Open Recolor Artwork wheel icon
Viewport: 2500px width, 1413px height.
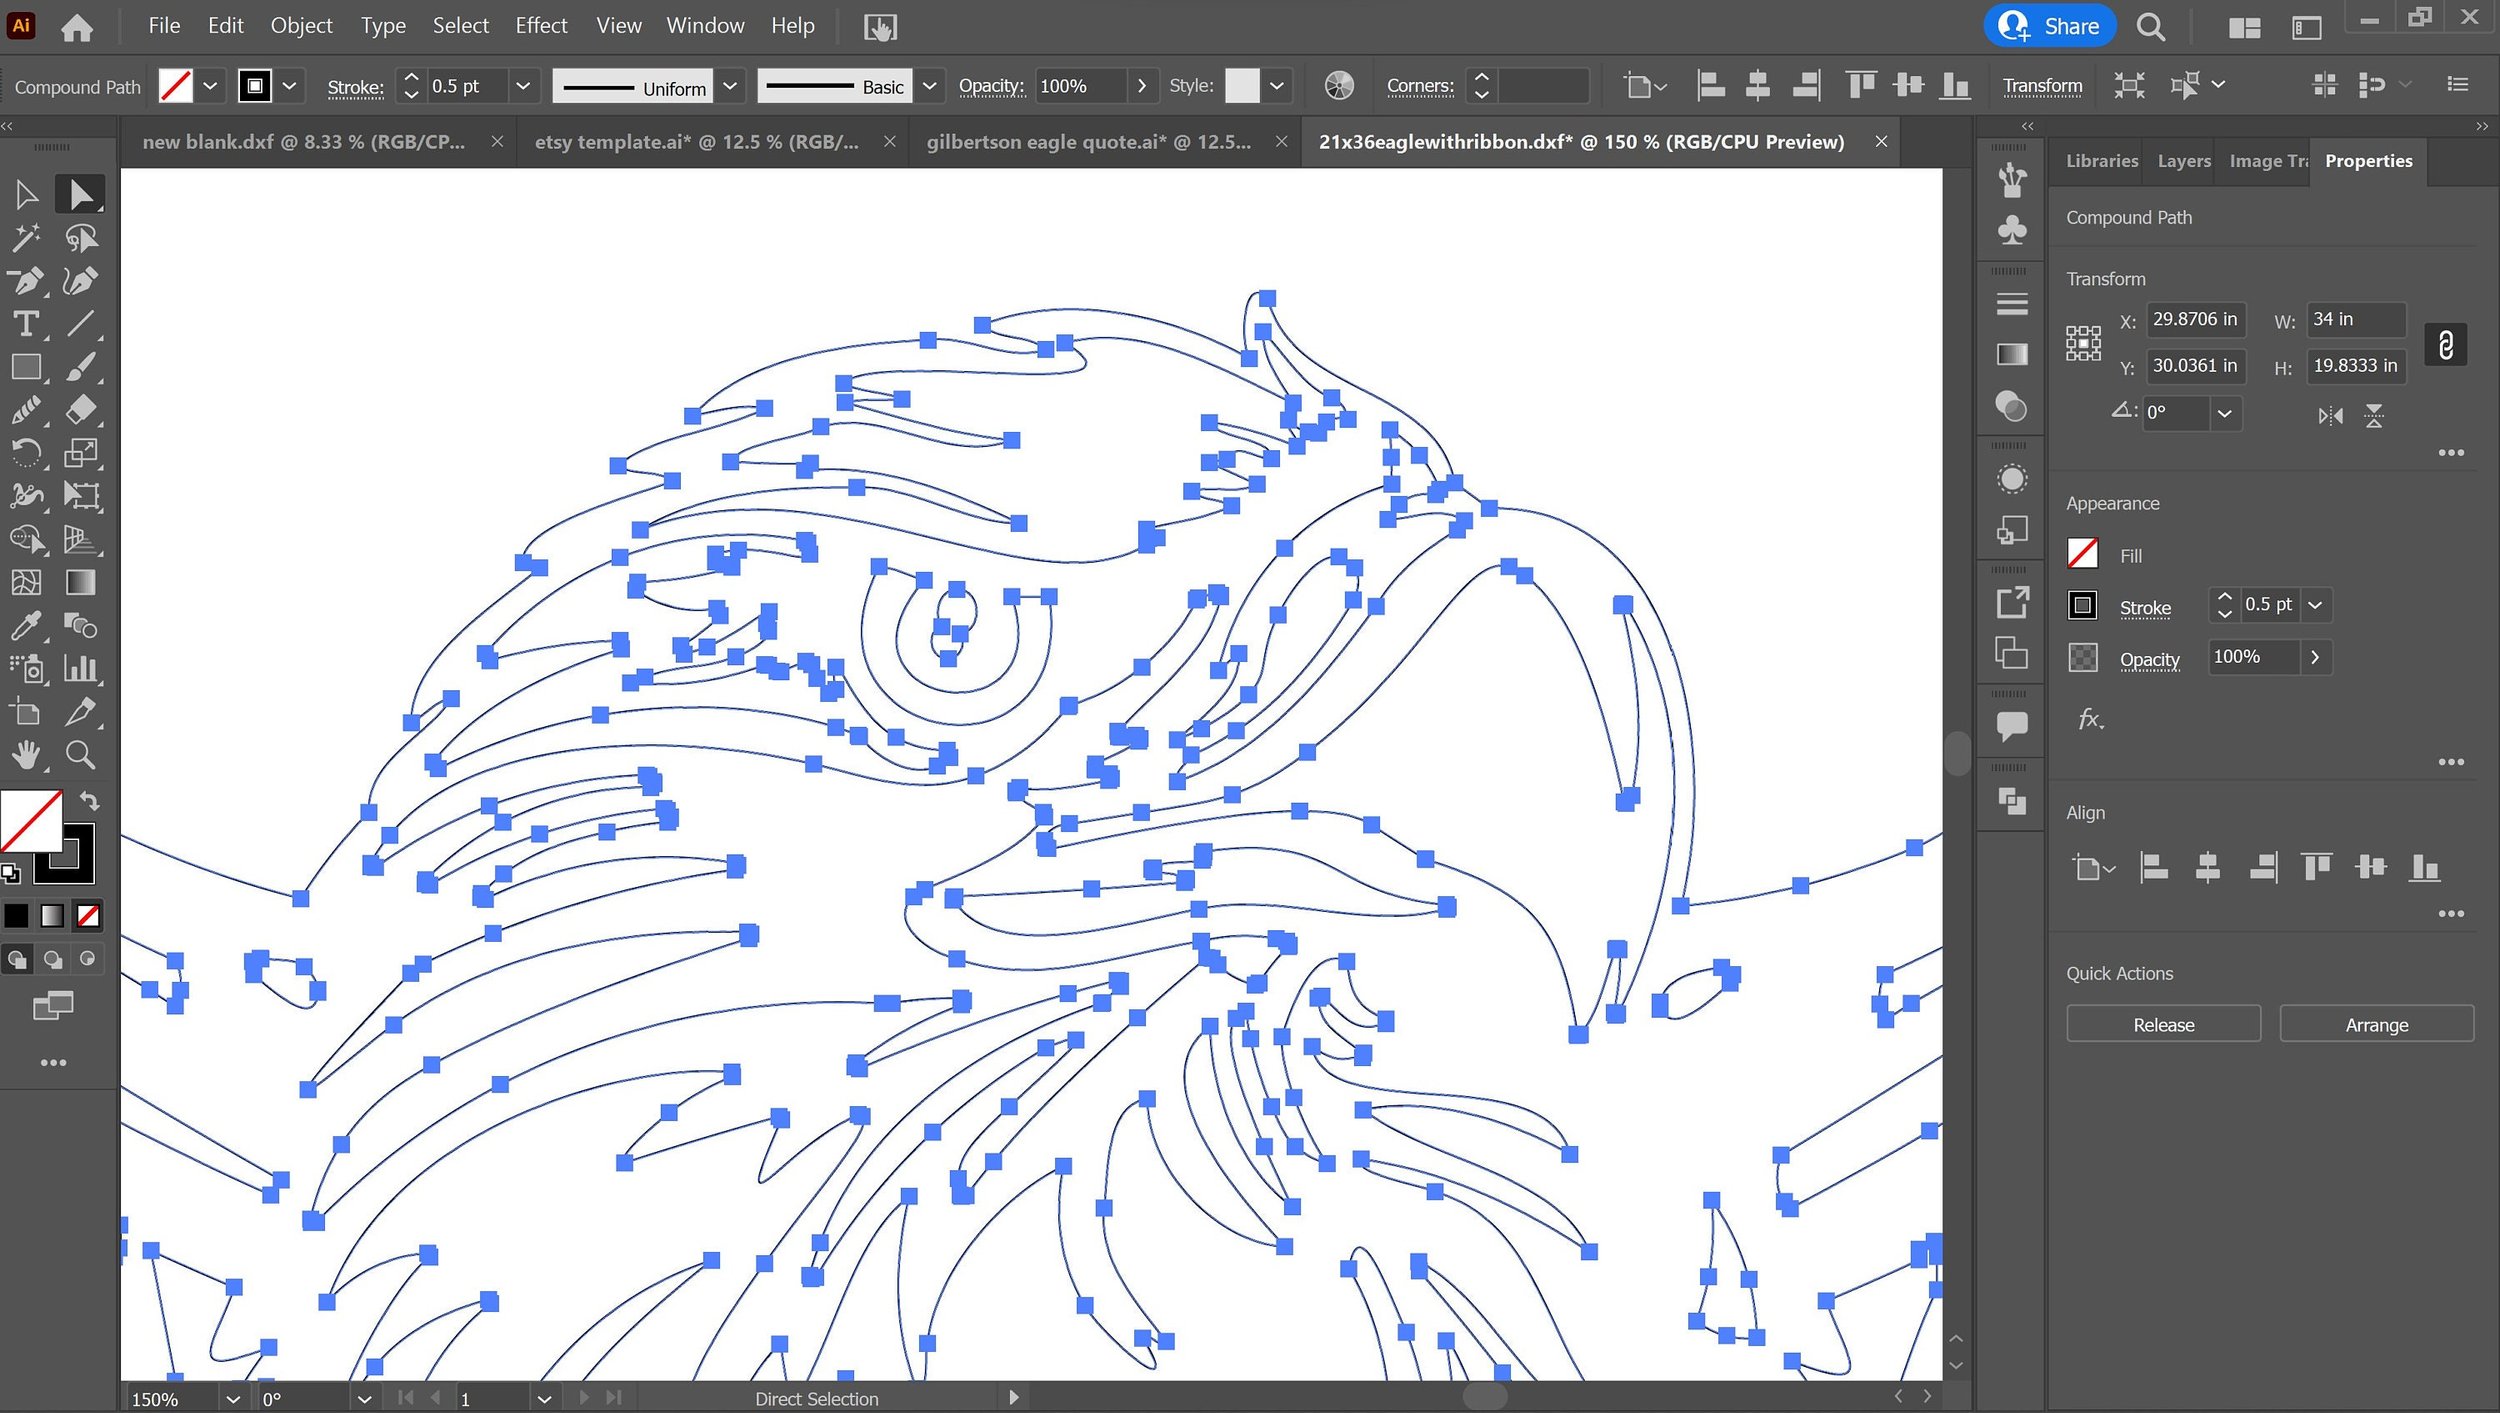click(x=1339, y=86)
